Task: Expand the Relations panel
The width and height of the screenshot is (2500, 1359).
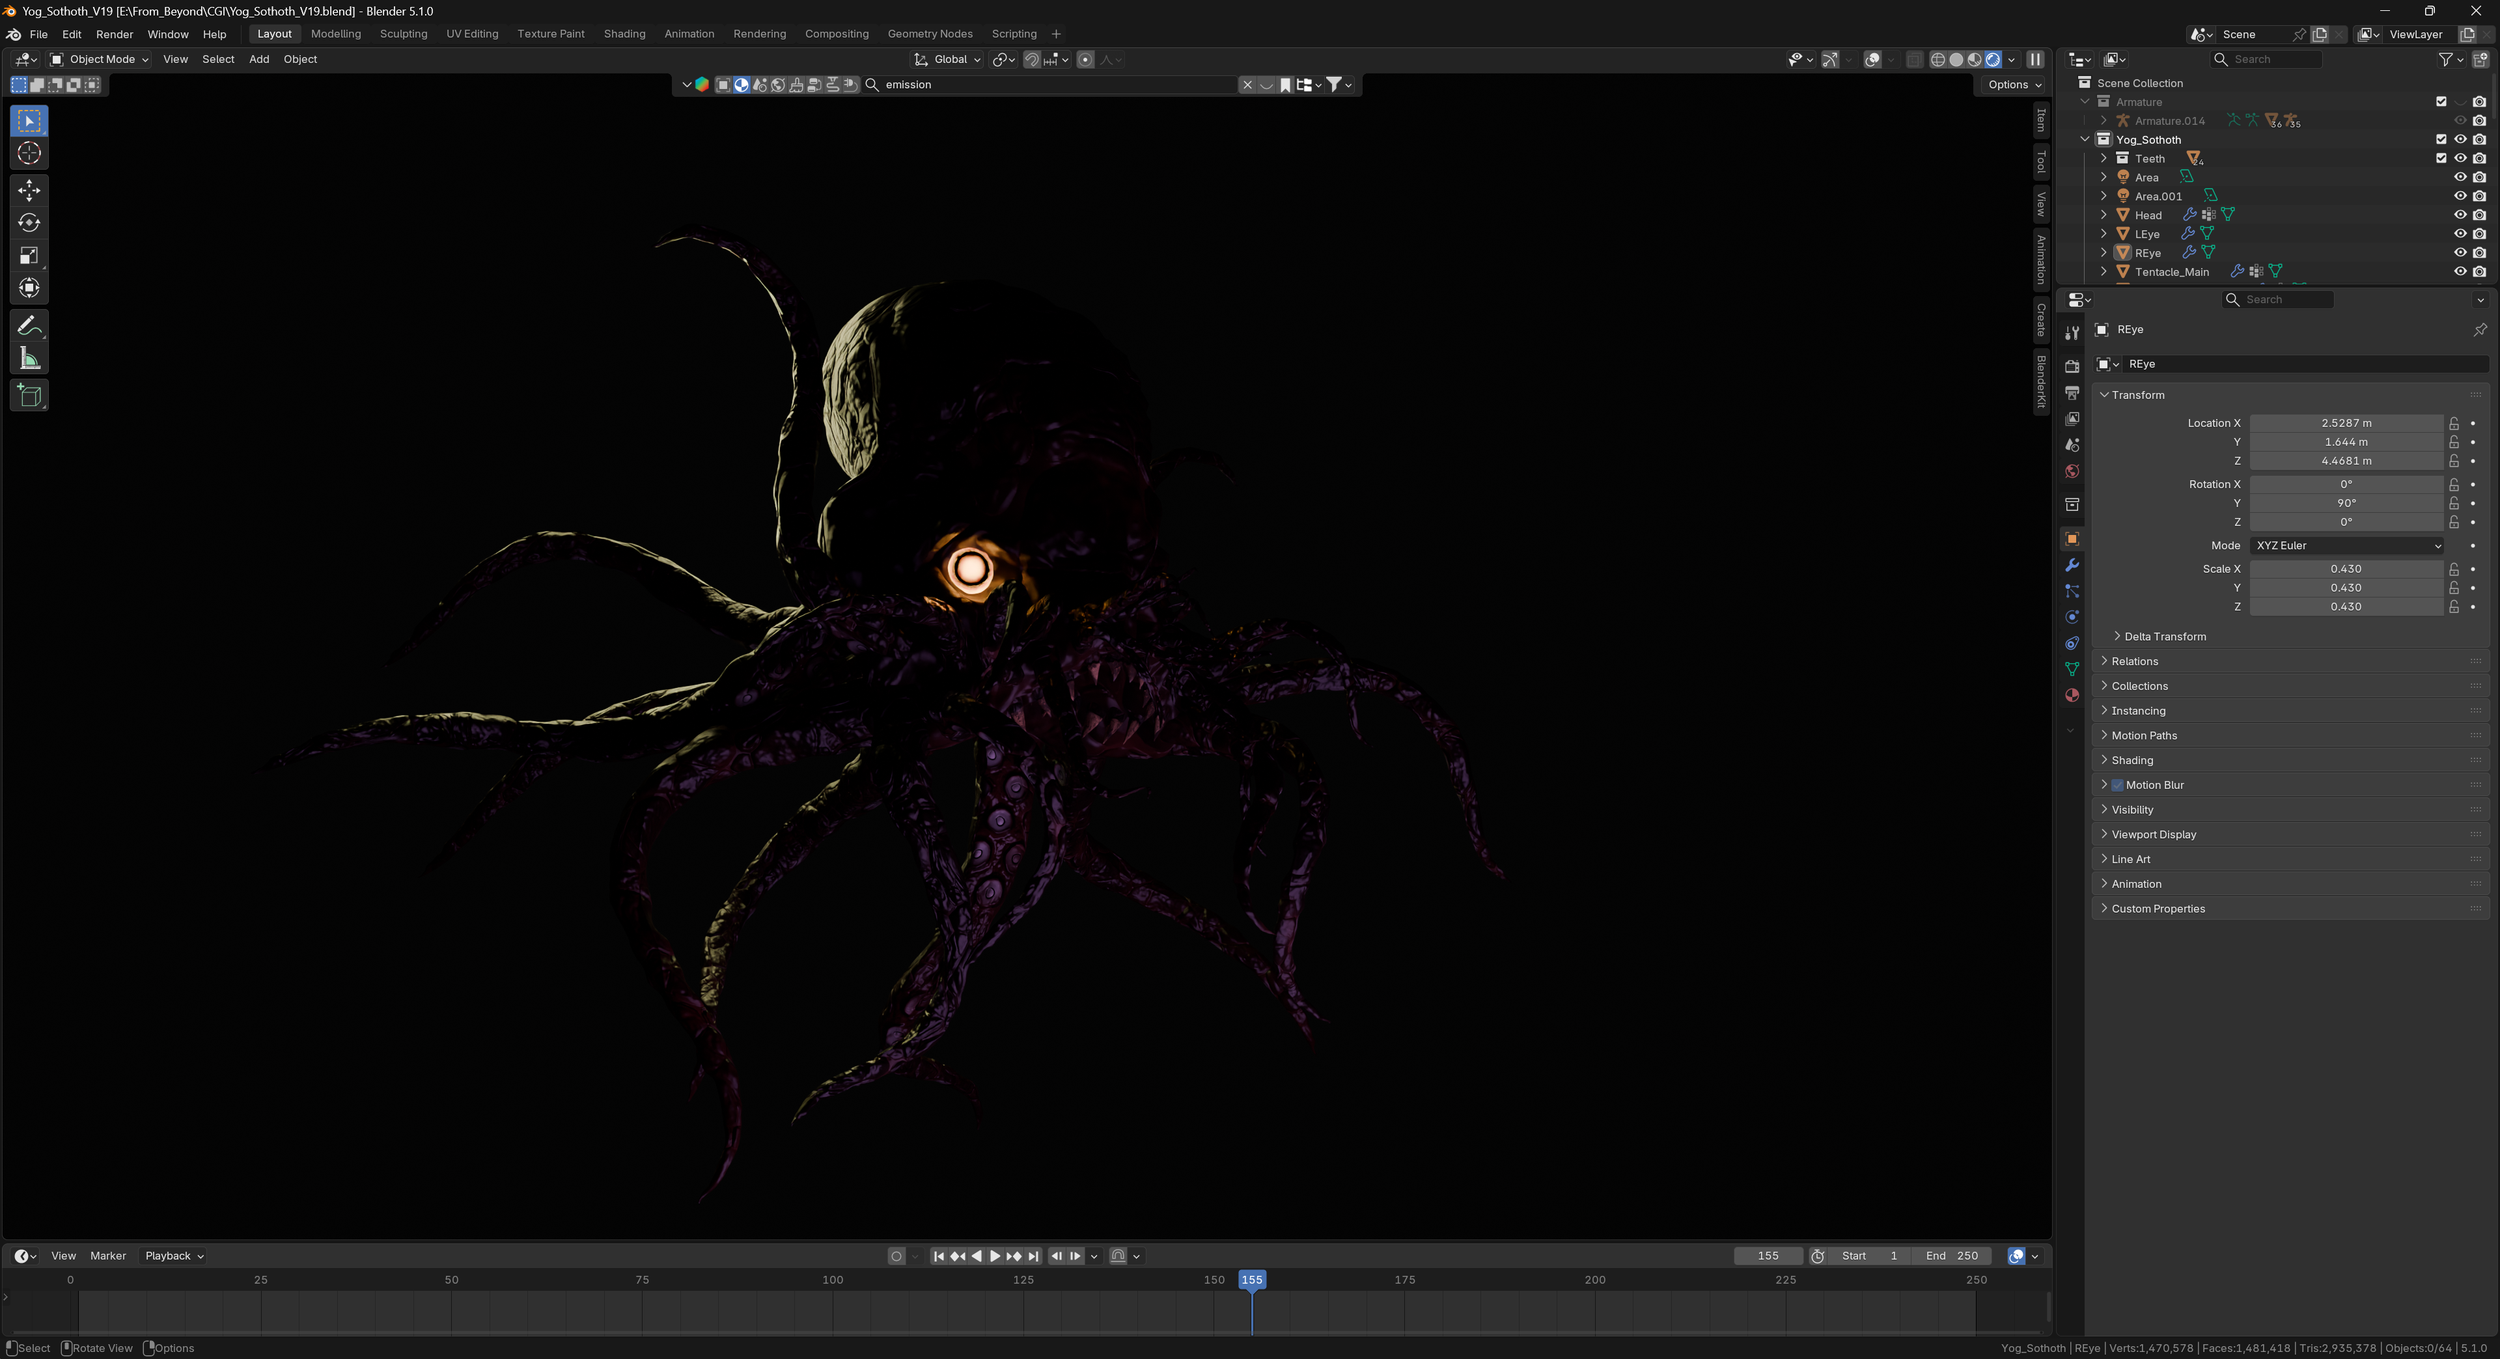Action: click(x=2104, y=661)
